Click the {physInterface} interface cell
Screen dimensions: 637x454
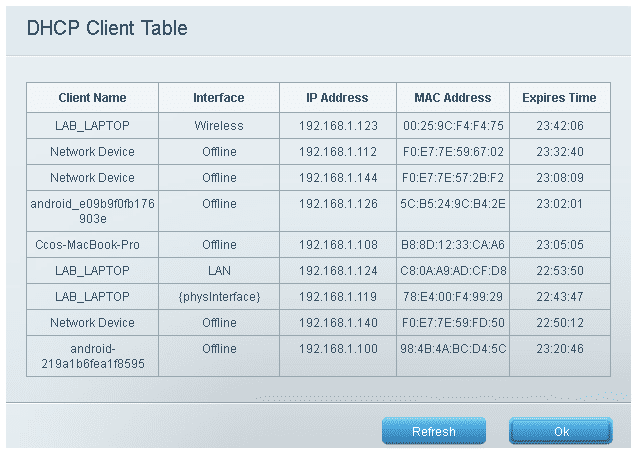coord(218,297)
